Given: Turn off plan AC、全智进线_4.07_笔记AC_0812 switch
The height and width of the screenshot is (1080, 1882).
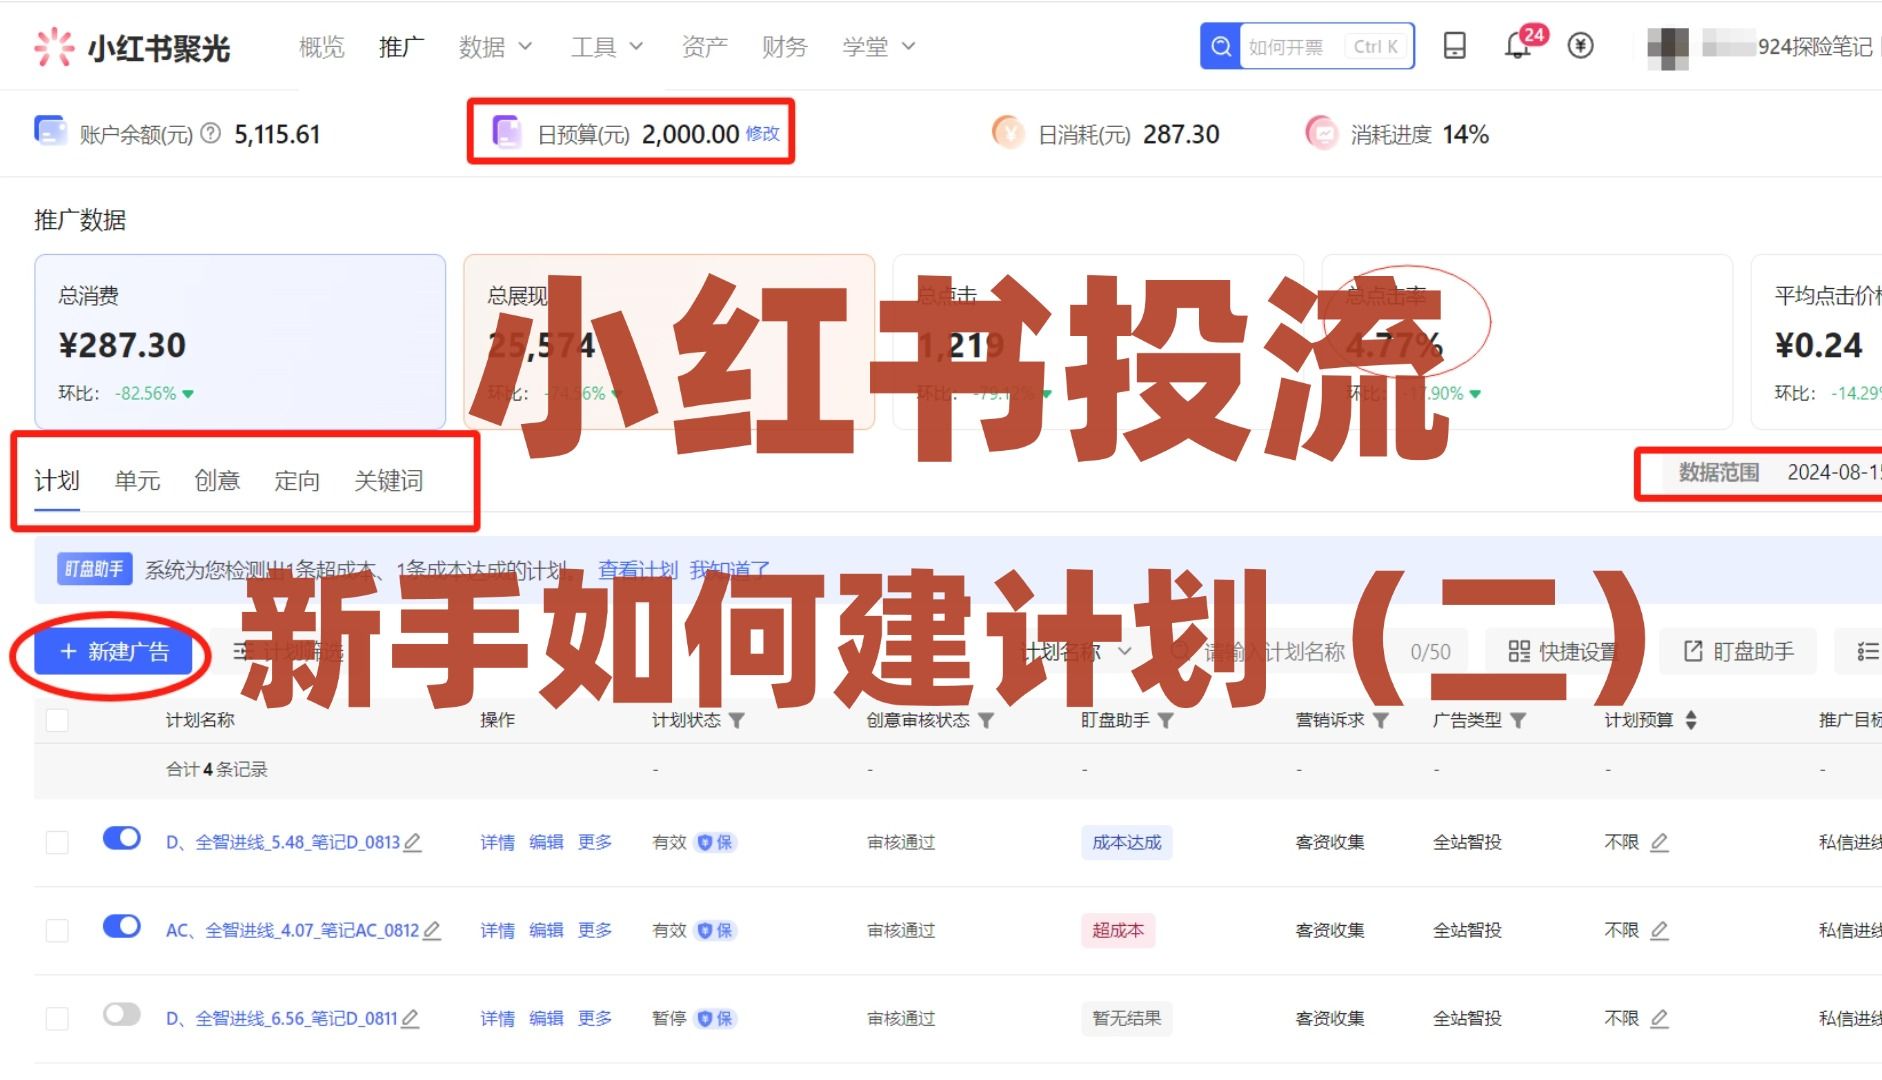Looking at the screenshot, I should pyautogui.click(x=122, y=926).
